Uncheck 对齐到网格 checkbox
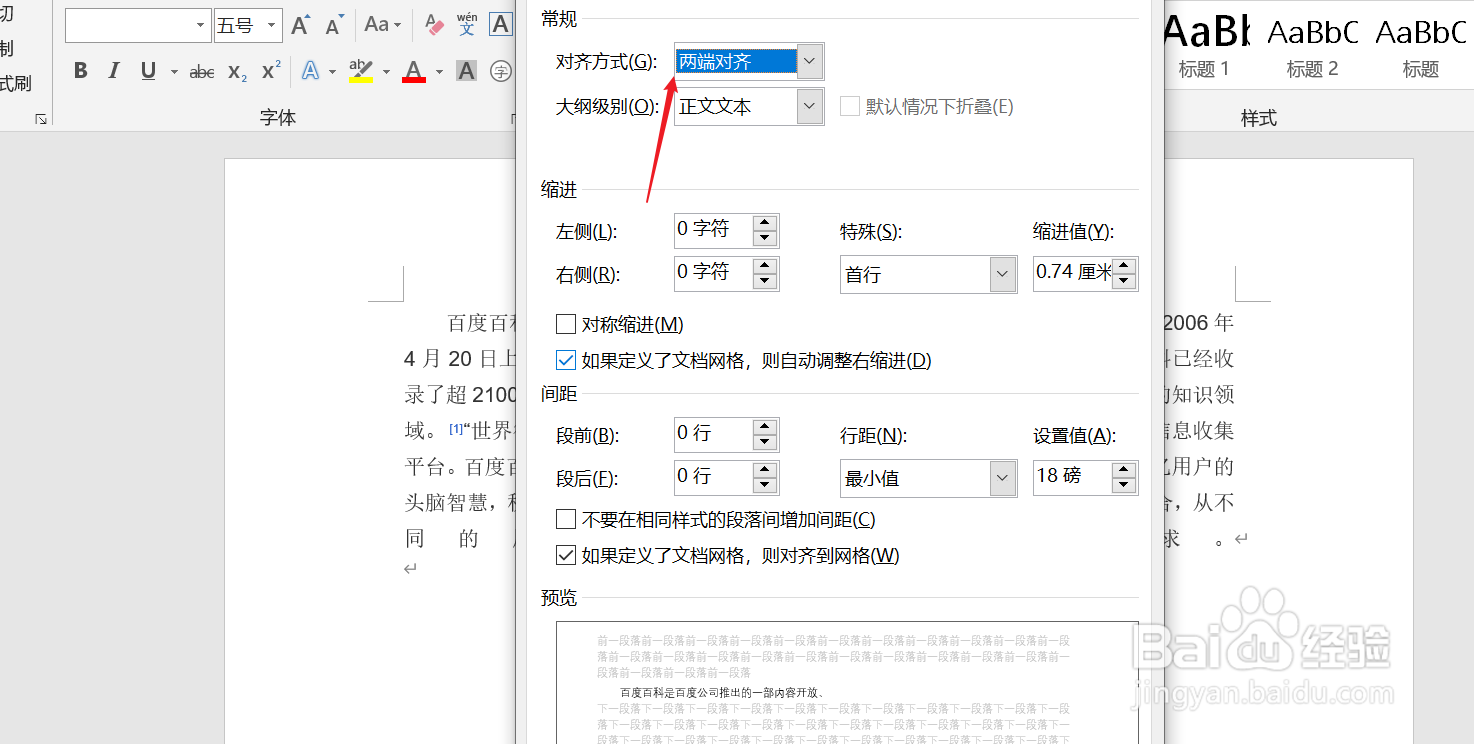 (x=566, y=555)
